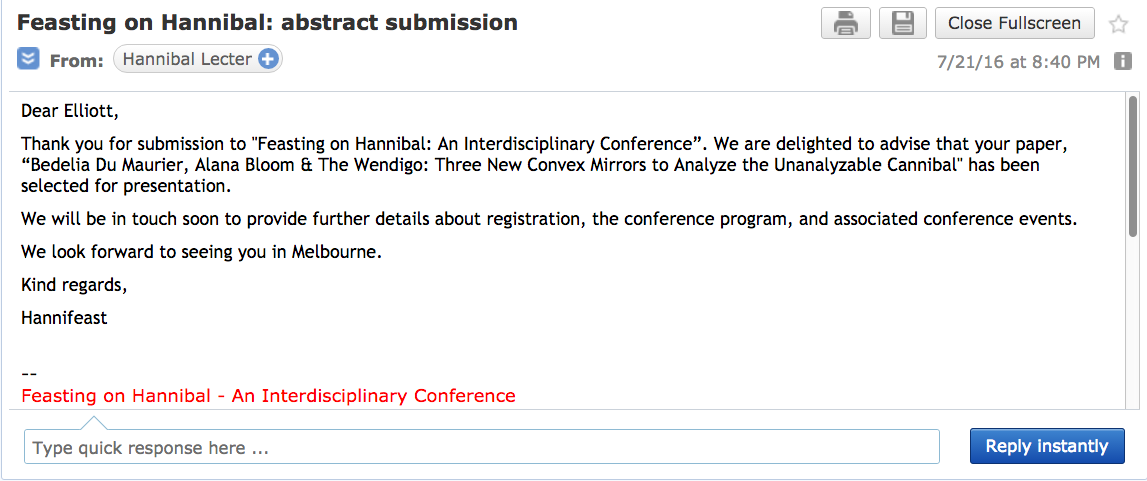Image resolution: width=1147 pixels, height=481 pixels.
Task: Save the message using the floppy disk icon
Action: [903, 23]
